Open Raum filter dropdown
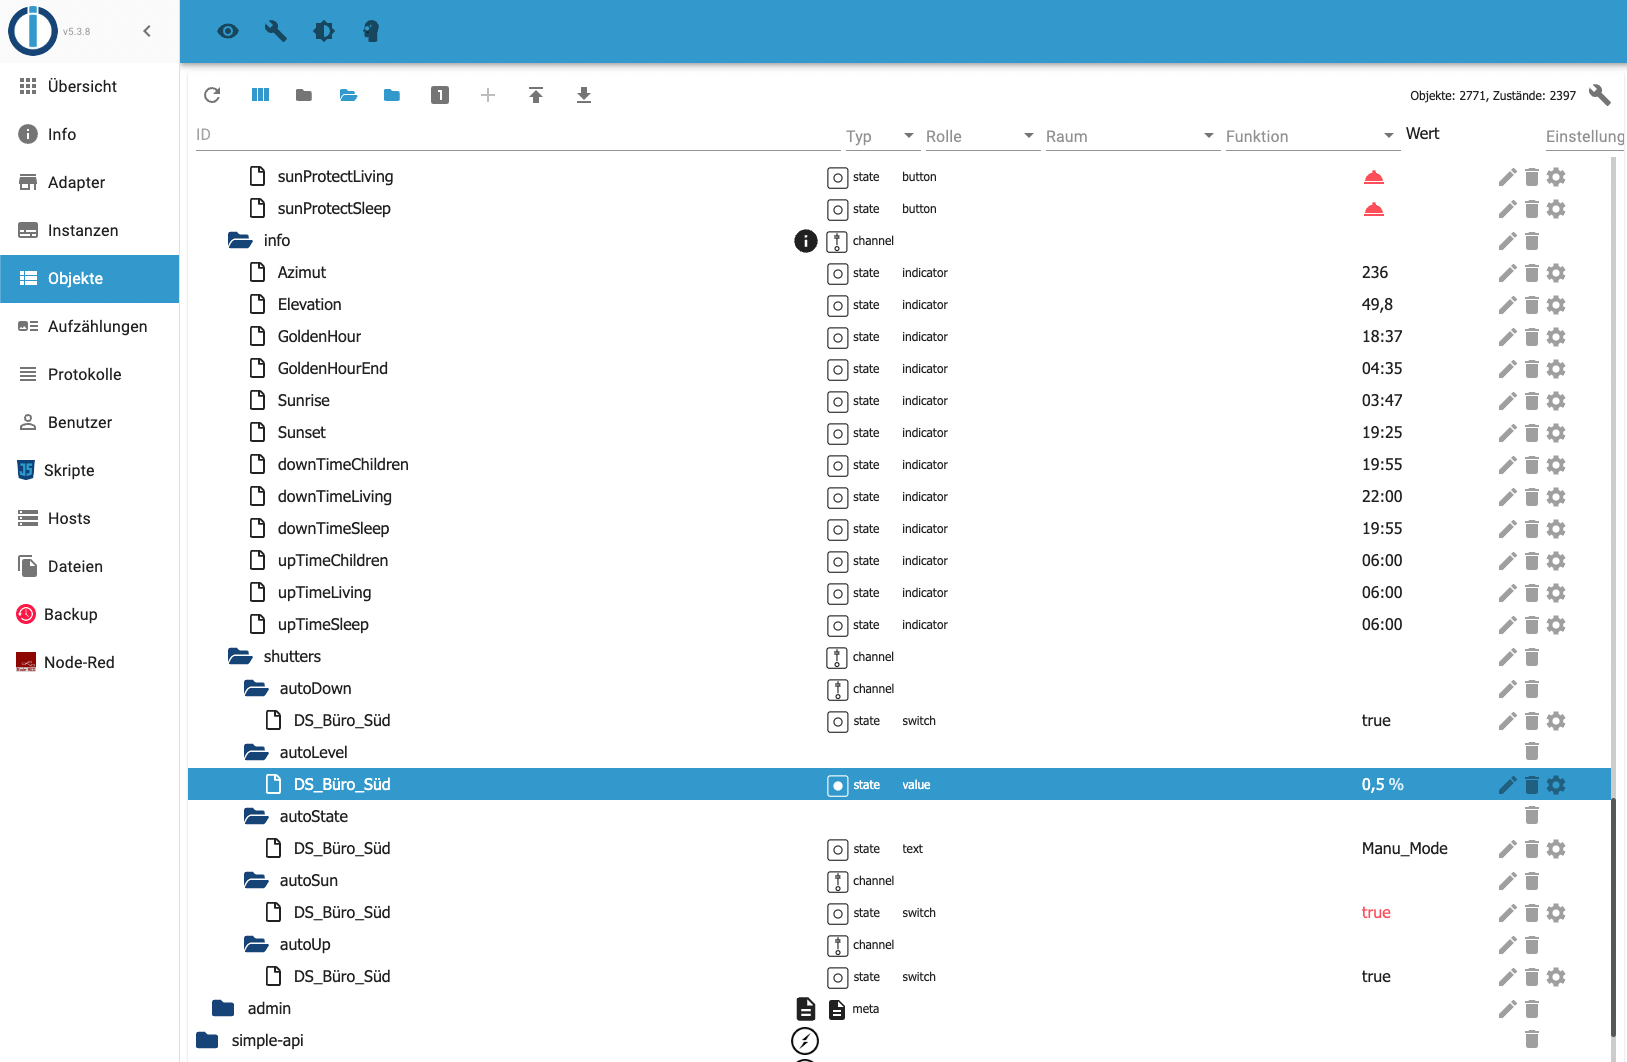1627x1062 pixels. click(1131, 136)
